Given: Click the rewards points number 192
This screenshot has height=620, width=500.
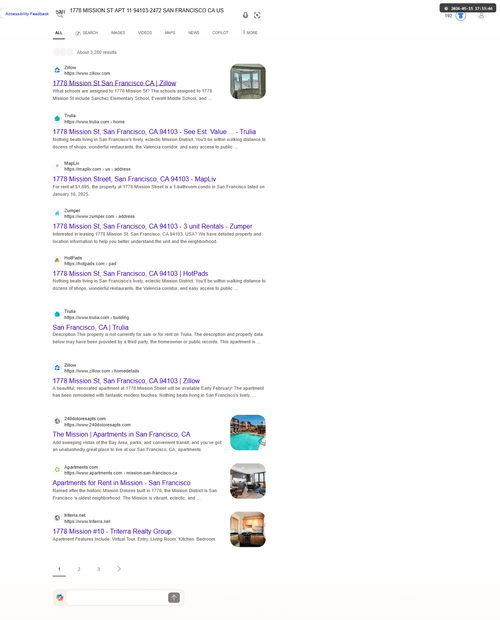Looking at the screenshot, I should coord(448,16).
